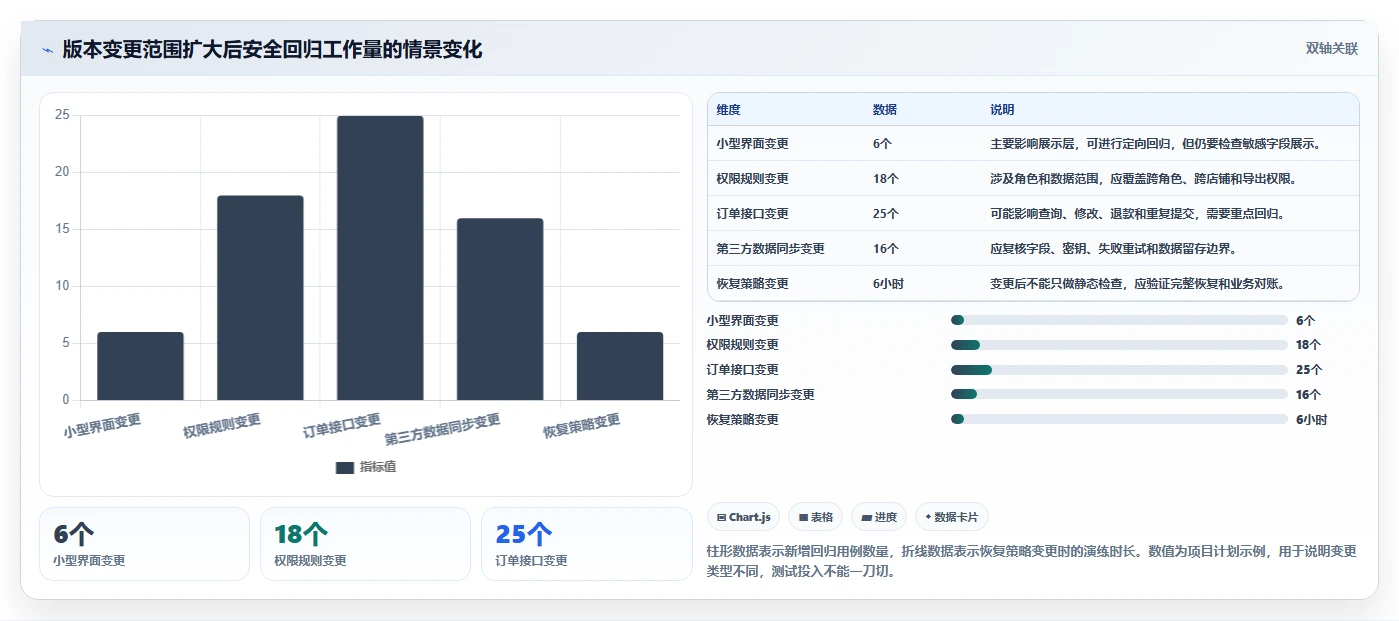This screenshot has height=621, width=1399.
Task: Open the 18个 权限规则变更 data card
Action: (x=365, y=544)
